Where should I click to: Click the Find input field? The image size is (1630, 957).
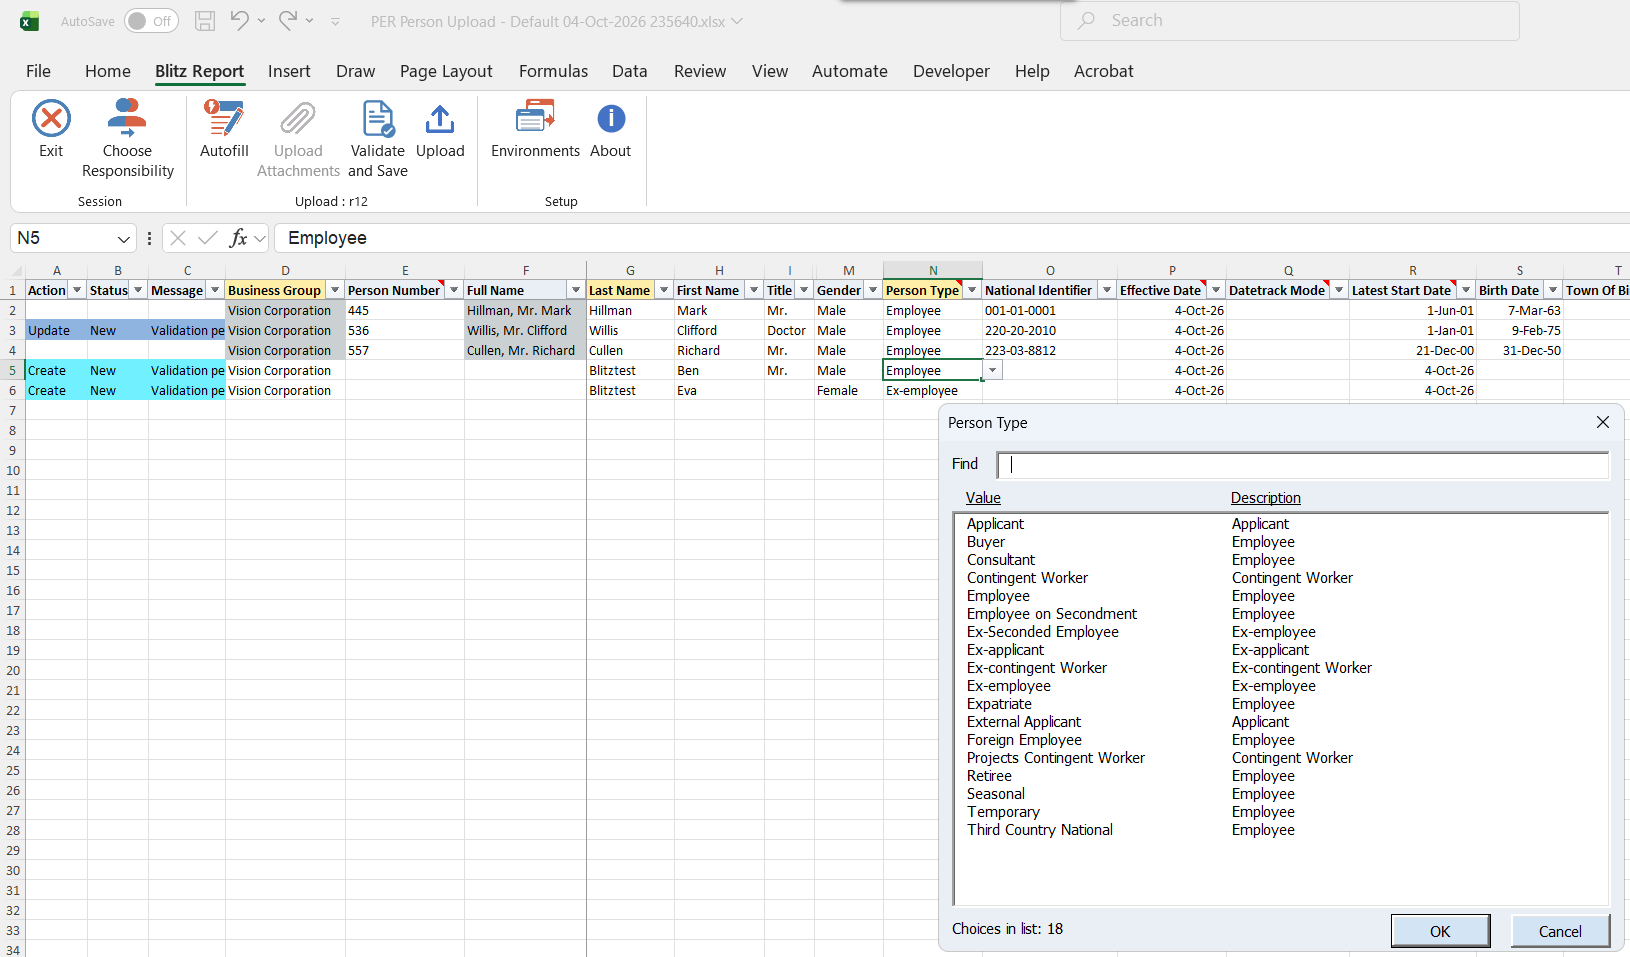pos(1303,464)
